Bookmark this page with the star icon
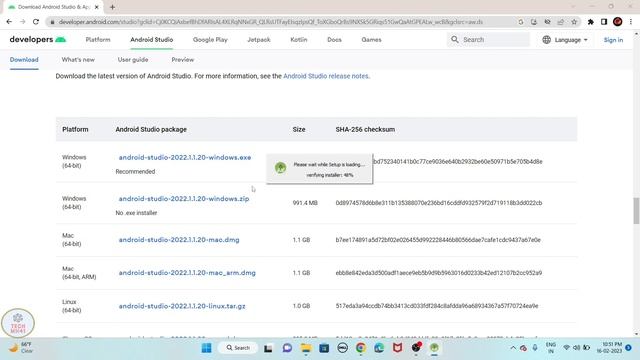The image size is (640, 360). [574, 22]
